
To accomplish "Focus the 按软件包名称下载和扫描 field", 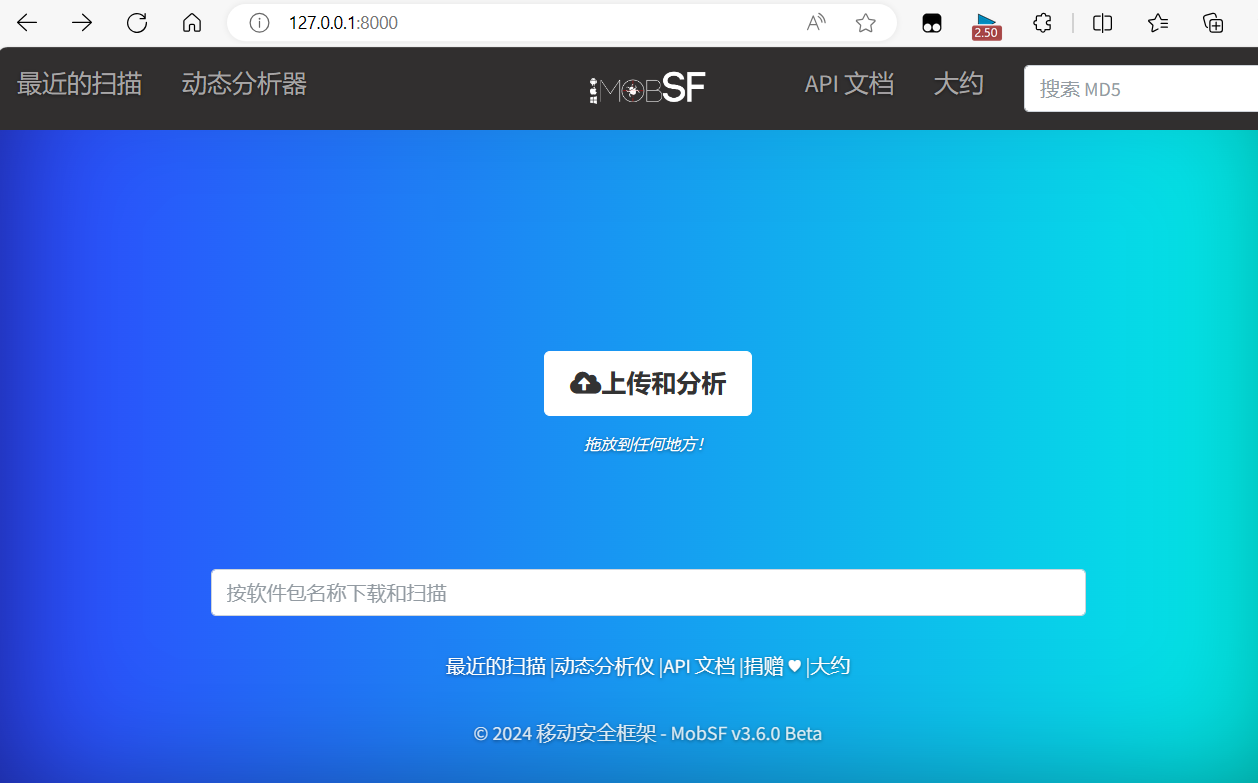I will pyautogui.click(x=648, y=593).
